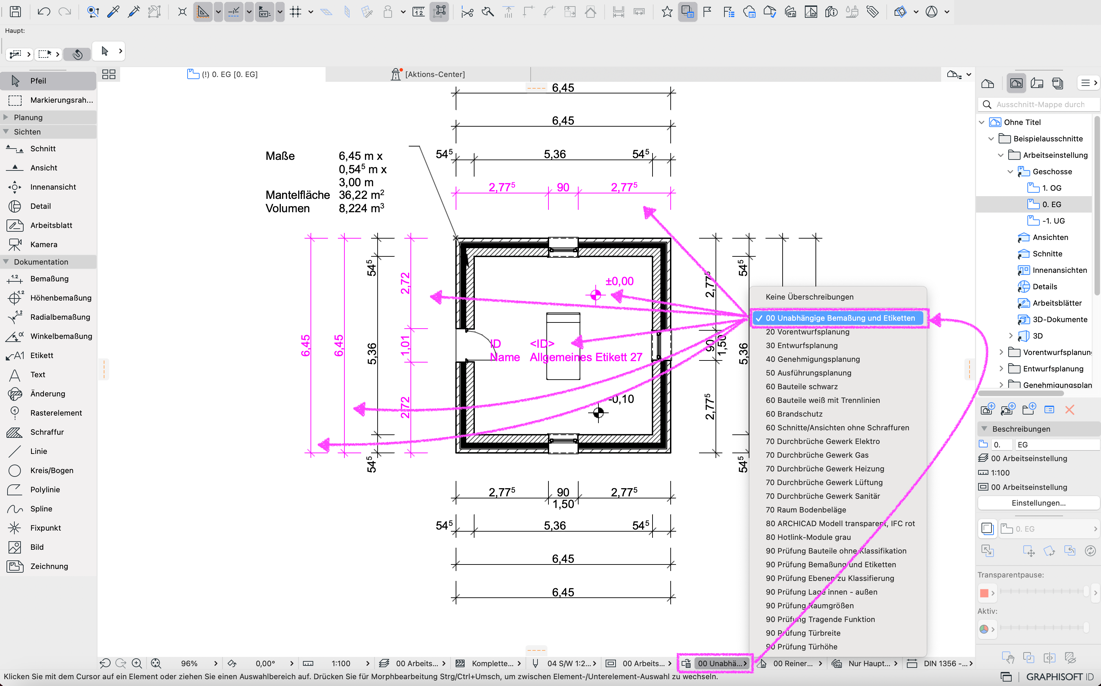Viewport: 1101px width, 686px height.
Task: Open the dropdown beside the circled-A icon
Action: [x=947, y=12]
